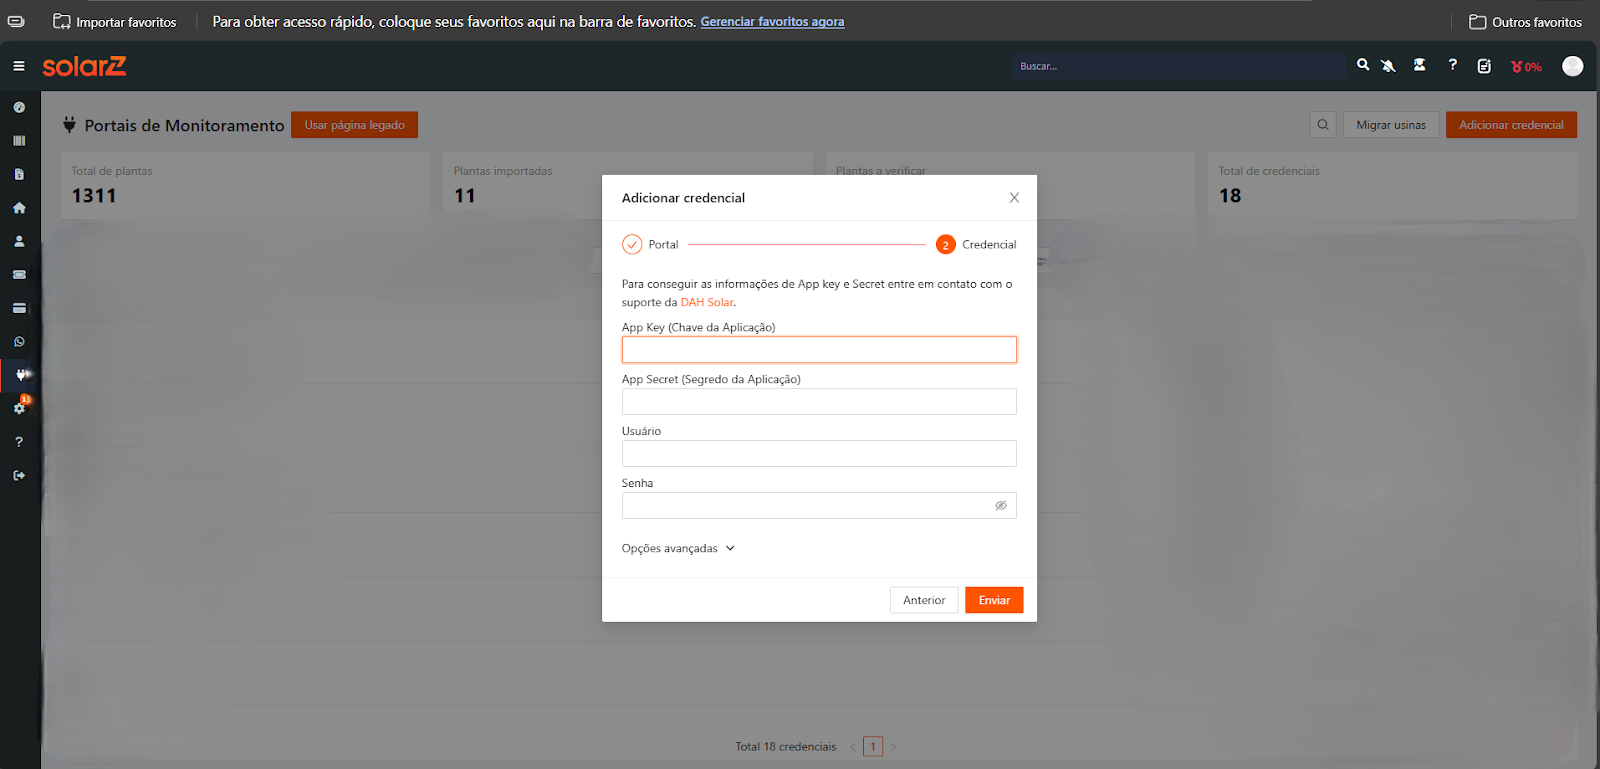Image resolution: width=1600 pixels, height=769 pixels.
Task: Click the logout icon in sidebar
Action: click(x=19, y=476)
